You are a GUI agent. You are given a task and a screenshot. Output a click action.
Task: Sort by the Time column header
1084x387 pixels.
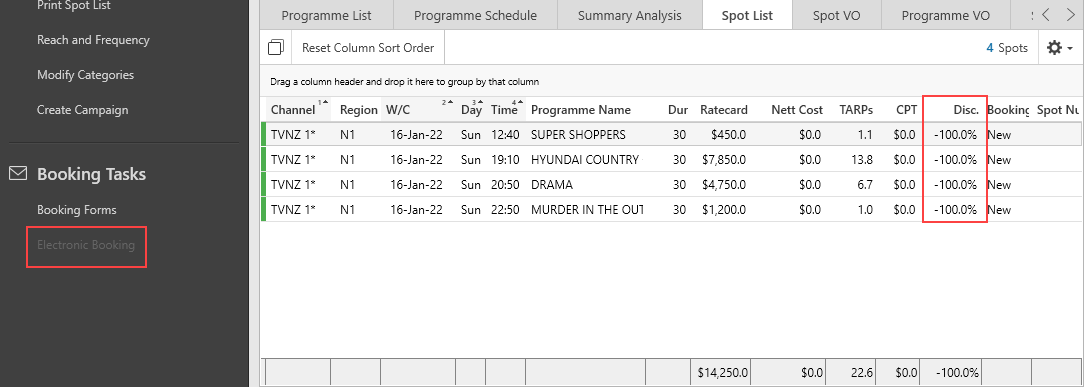(505, 110)
